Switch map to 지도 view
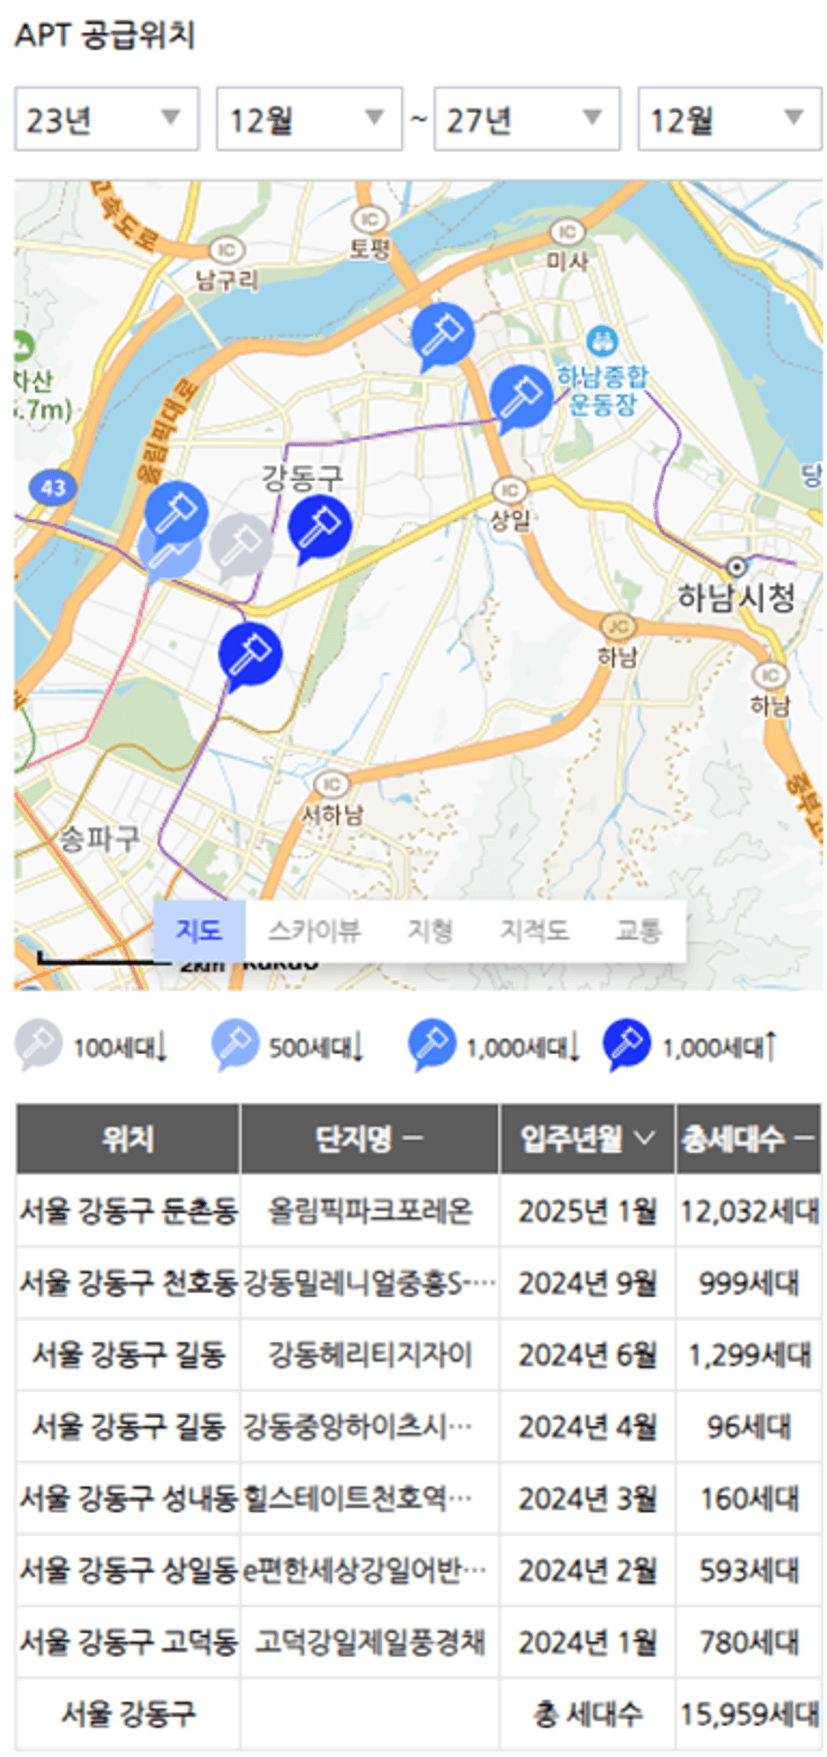The width and height of the screenshot is (827, 1757). pos(199,931)
